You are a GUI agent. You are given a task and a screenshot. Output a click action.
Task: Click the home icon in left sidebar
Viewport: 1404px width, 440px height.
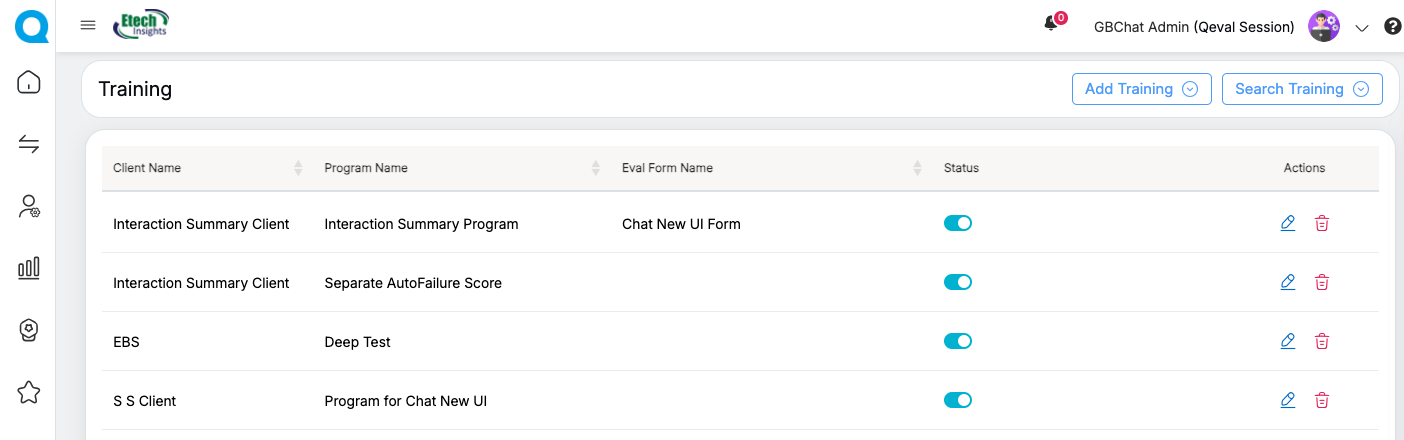point(29,82)
